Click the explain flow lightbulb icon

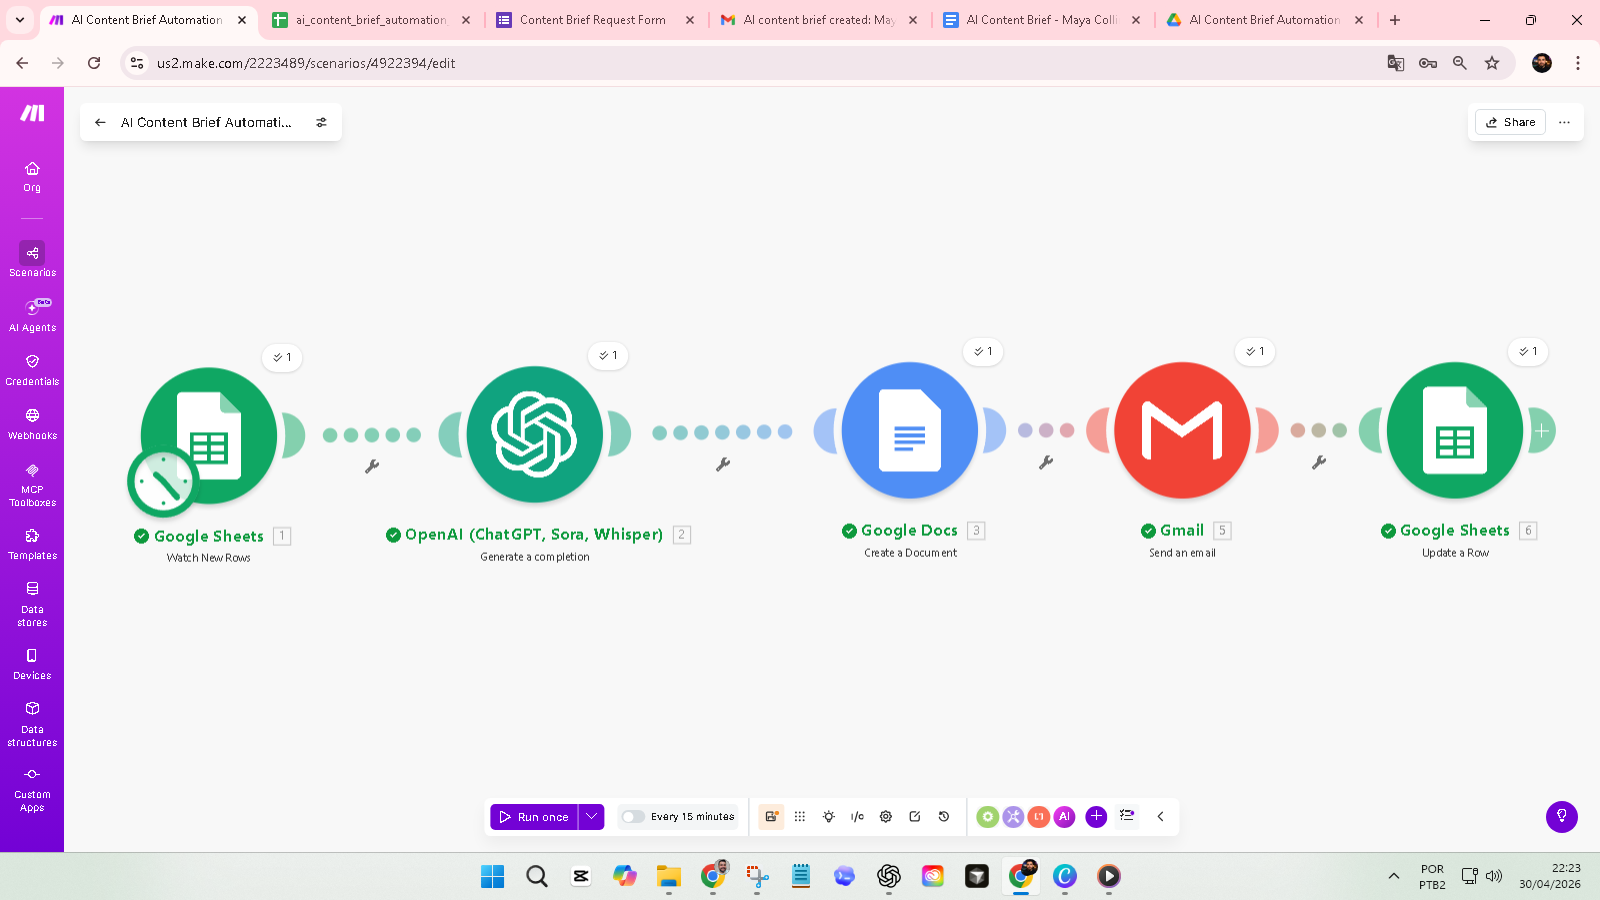829,817
